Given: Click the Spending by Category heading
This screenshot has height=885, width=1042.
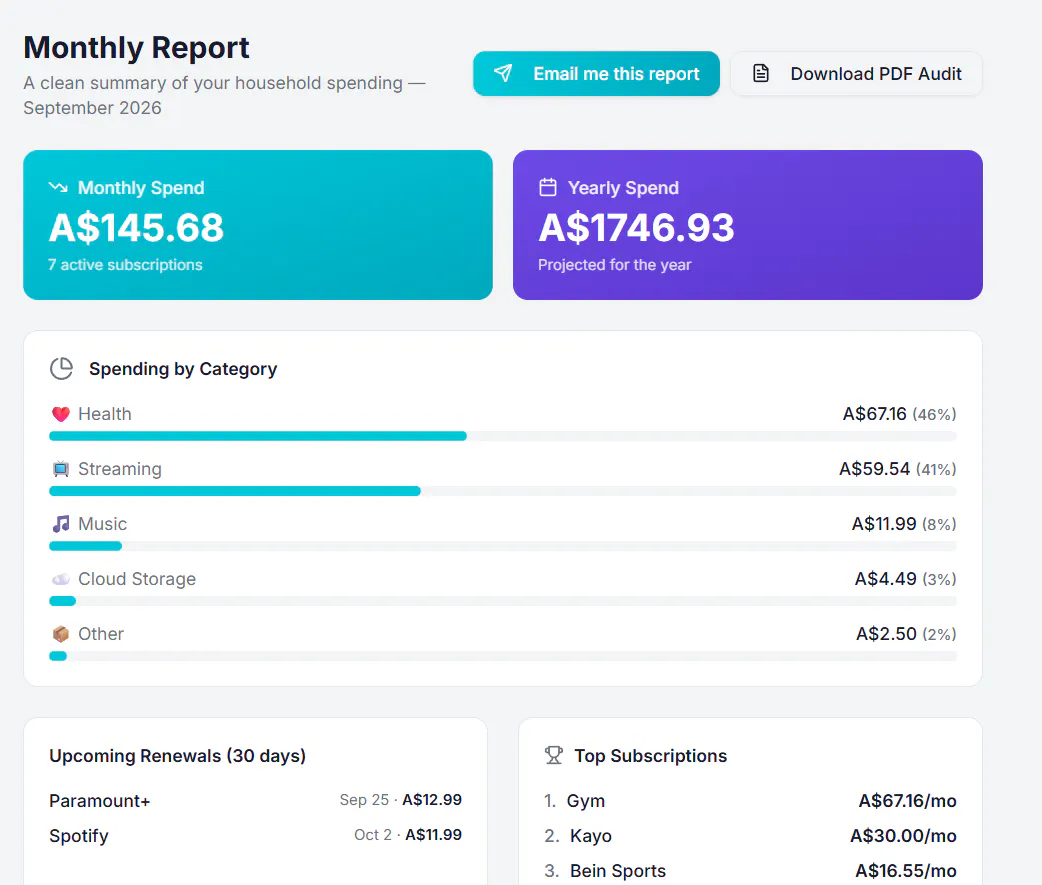Looking at the screenshot, I should click(183, 369).
